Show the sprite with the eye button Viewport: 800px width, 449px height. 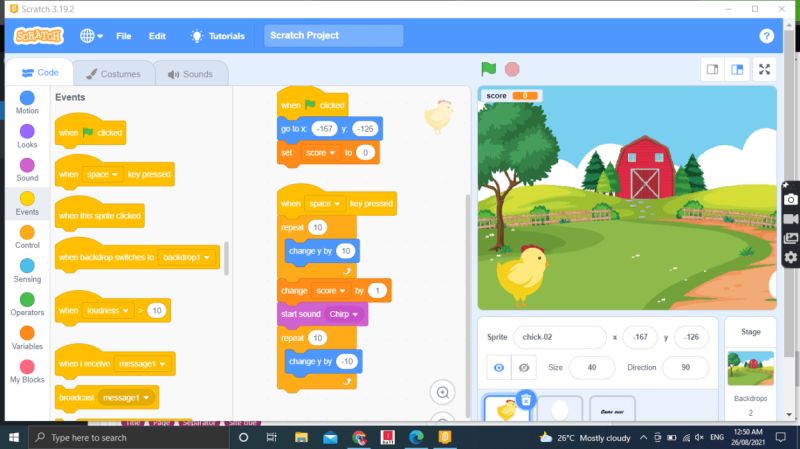click(x=498, y=367)
